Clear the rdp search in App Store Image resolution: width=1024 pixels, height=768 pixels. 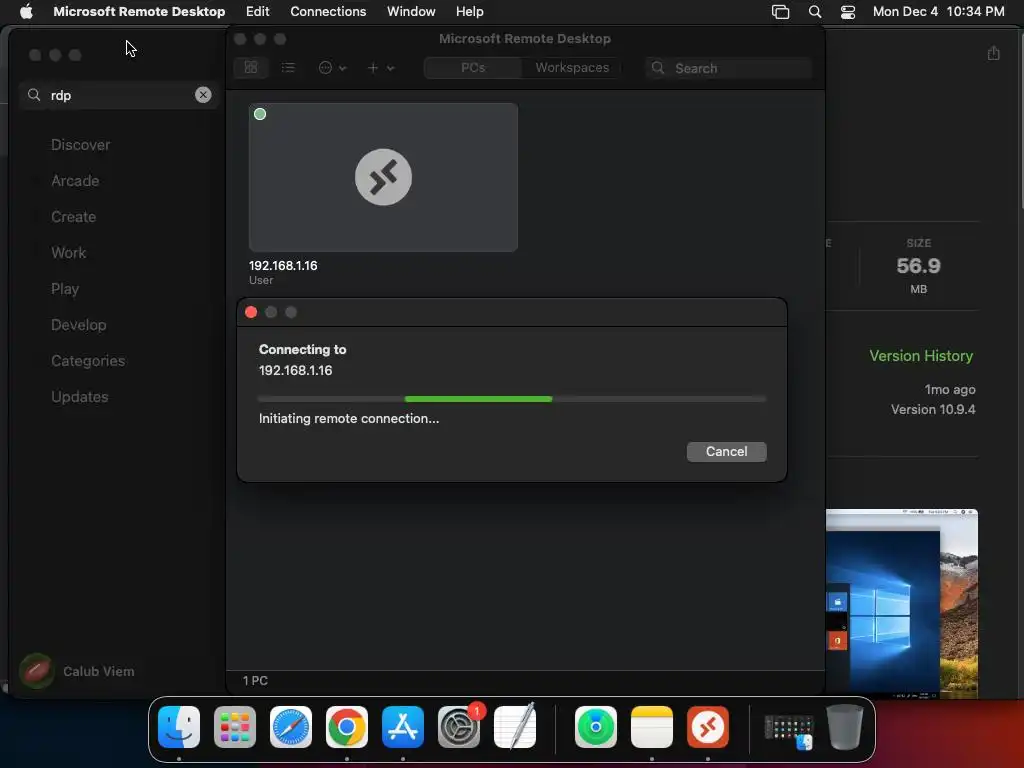[203, 95]
